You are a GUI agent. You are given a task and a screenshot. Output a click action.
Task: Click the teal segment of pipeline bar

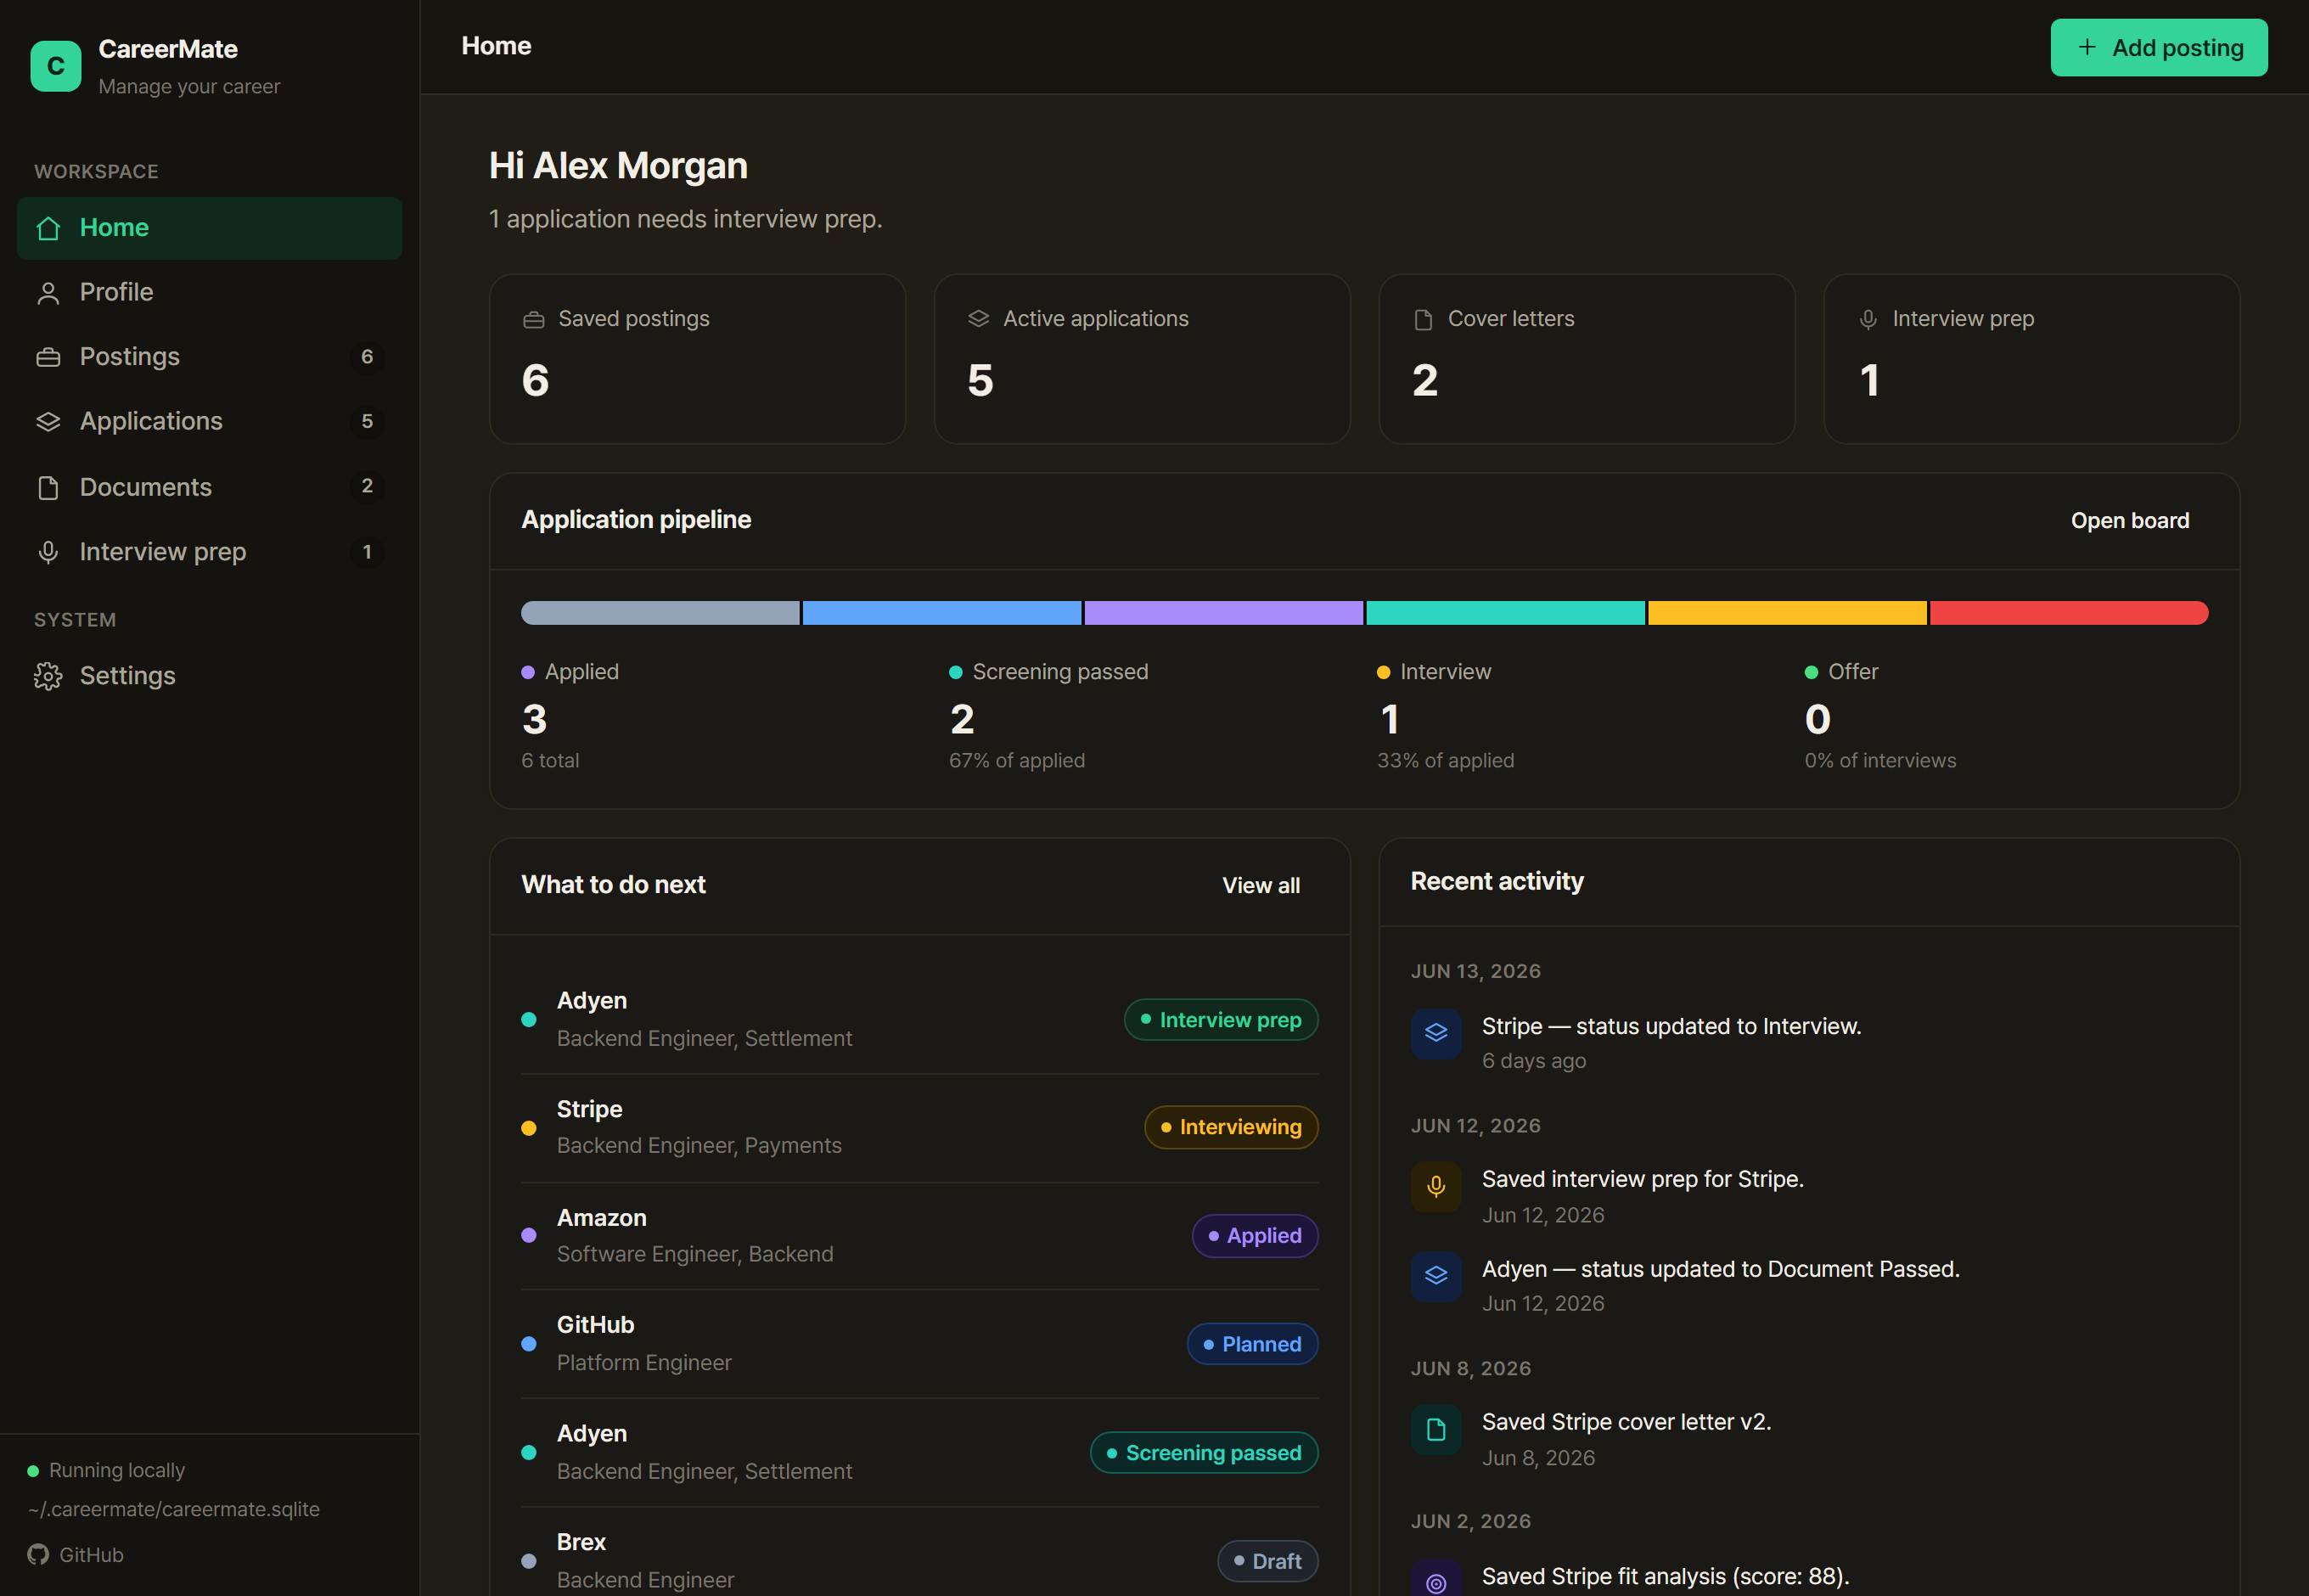coord(1505,613)
